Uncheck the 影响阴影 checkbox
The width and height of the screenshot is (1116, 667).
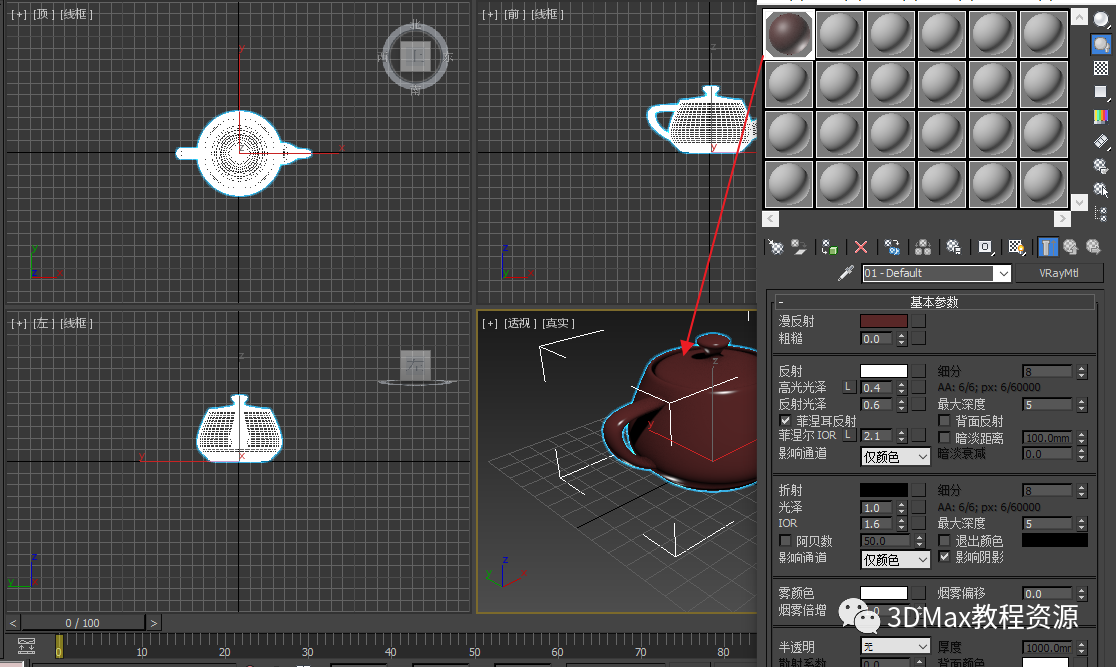tap(945, 557)
